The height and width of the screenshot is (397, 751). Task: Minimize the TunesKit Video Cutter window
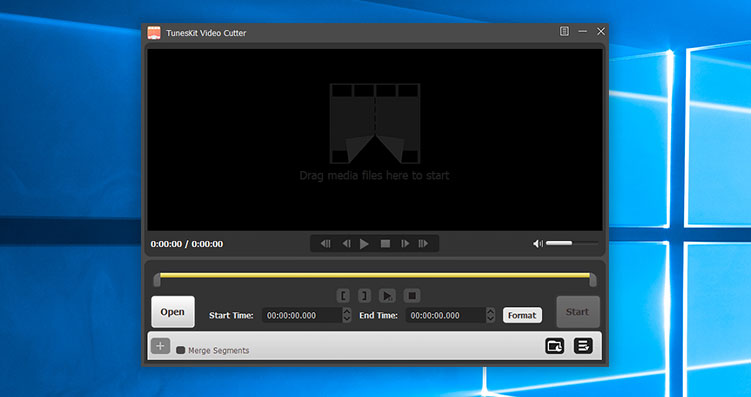point(582,32)
